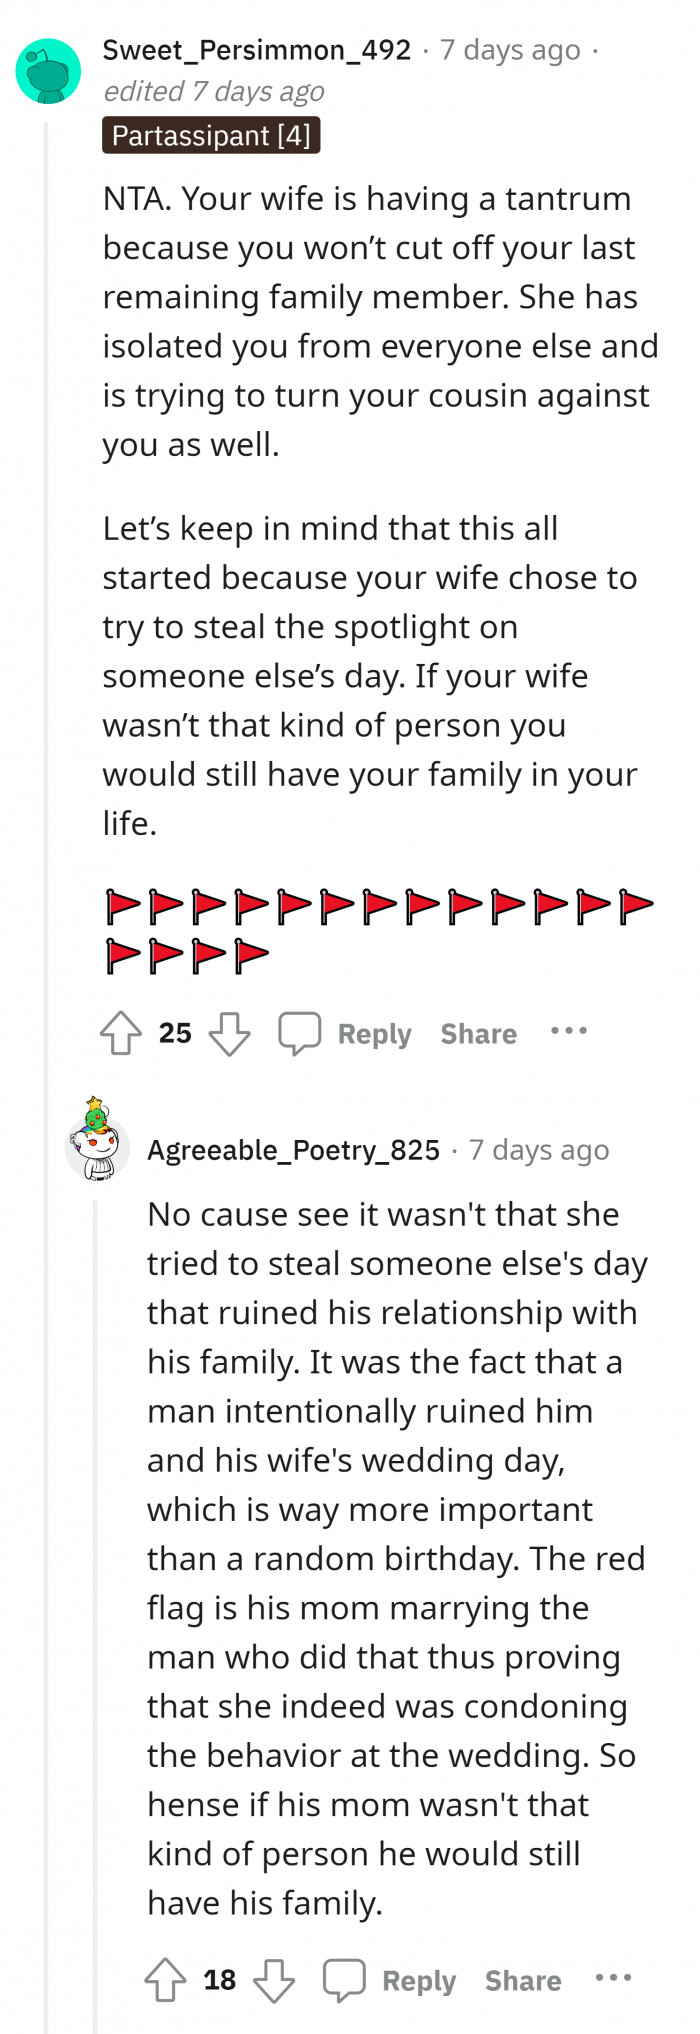Viewport: 700px width, 2034px height.
Task: Upvote Agreeable_Poetry_825's comment
Action: click(x=166, y=1980)
